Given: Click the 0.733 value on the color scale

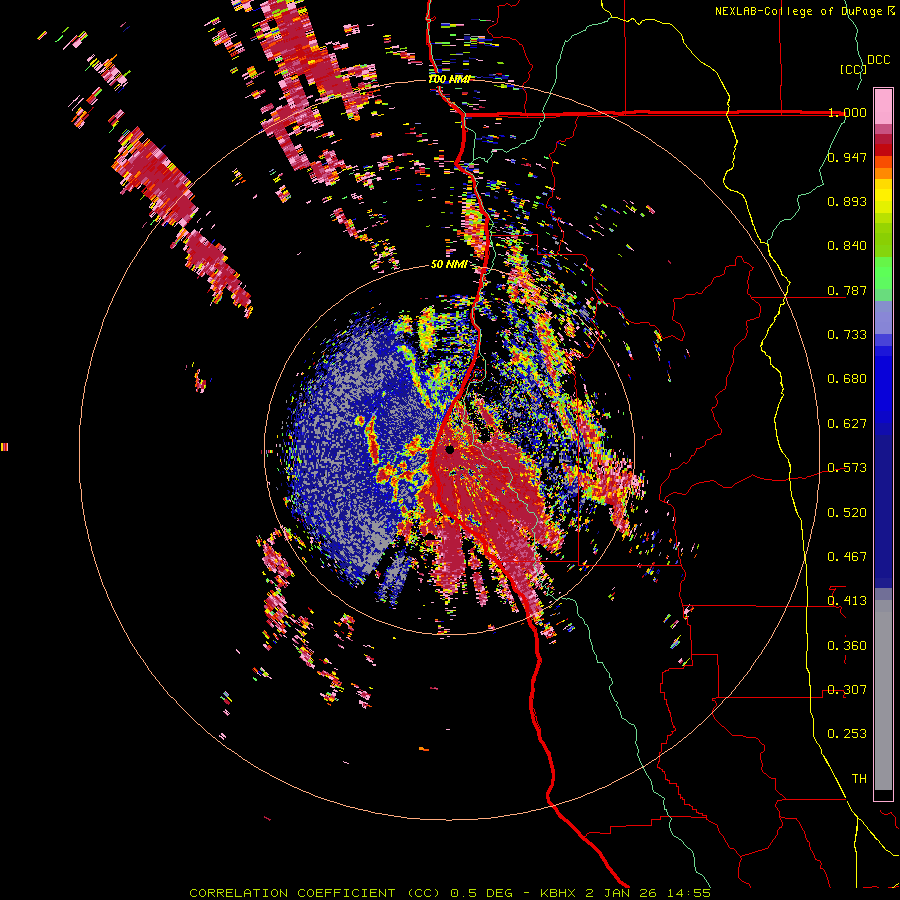Looking at the screenshot, I should 847,334.
